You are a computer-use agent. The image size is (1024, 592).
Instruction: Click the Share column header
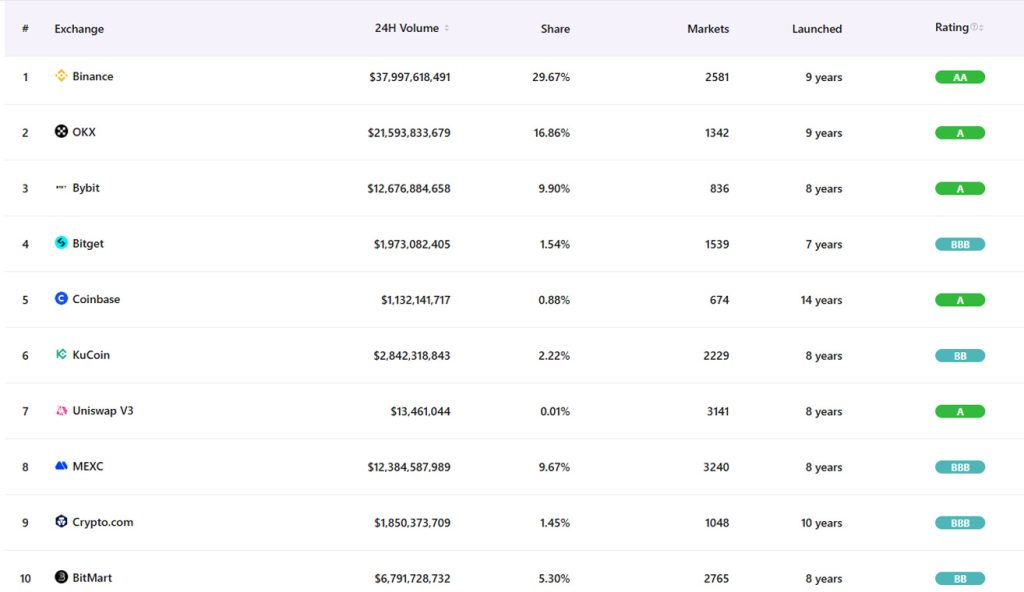(x=555, y=29)
